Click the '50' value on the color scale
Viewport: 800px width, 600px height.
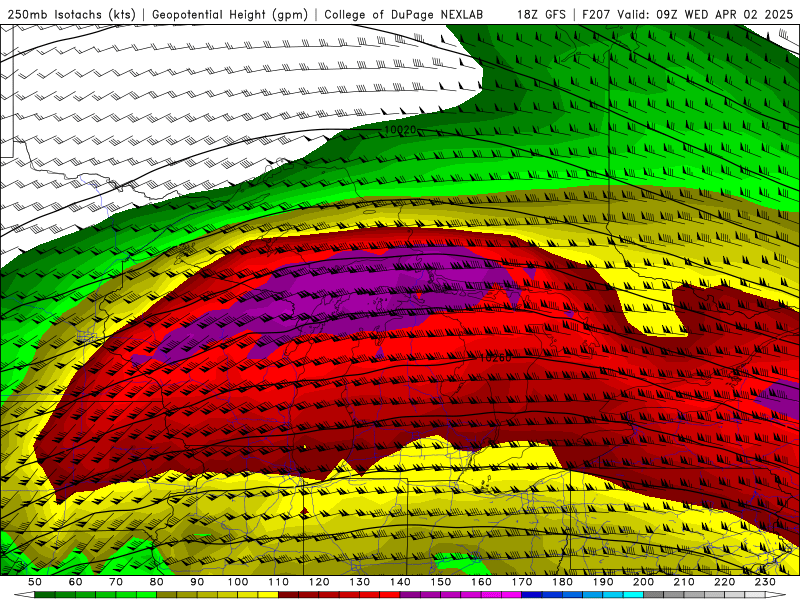[35, 582]
